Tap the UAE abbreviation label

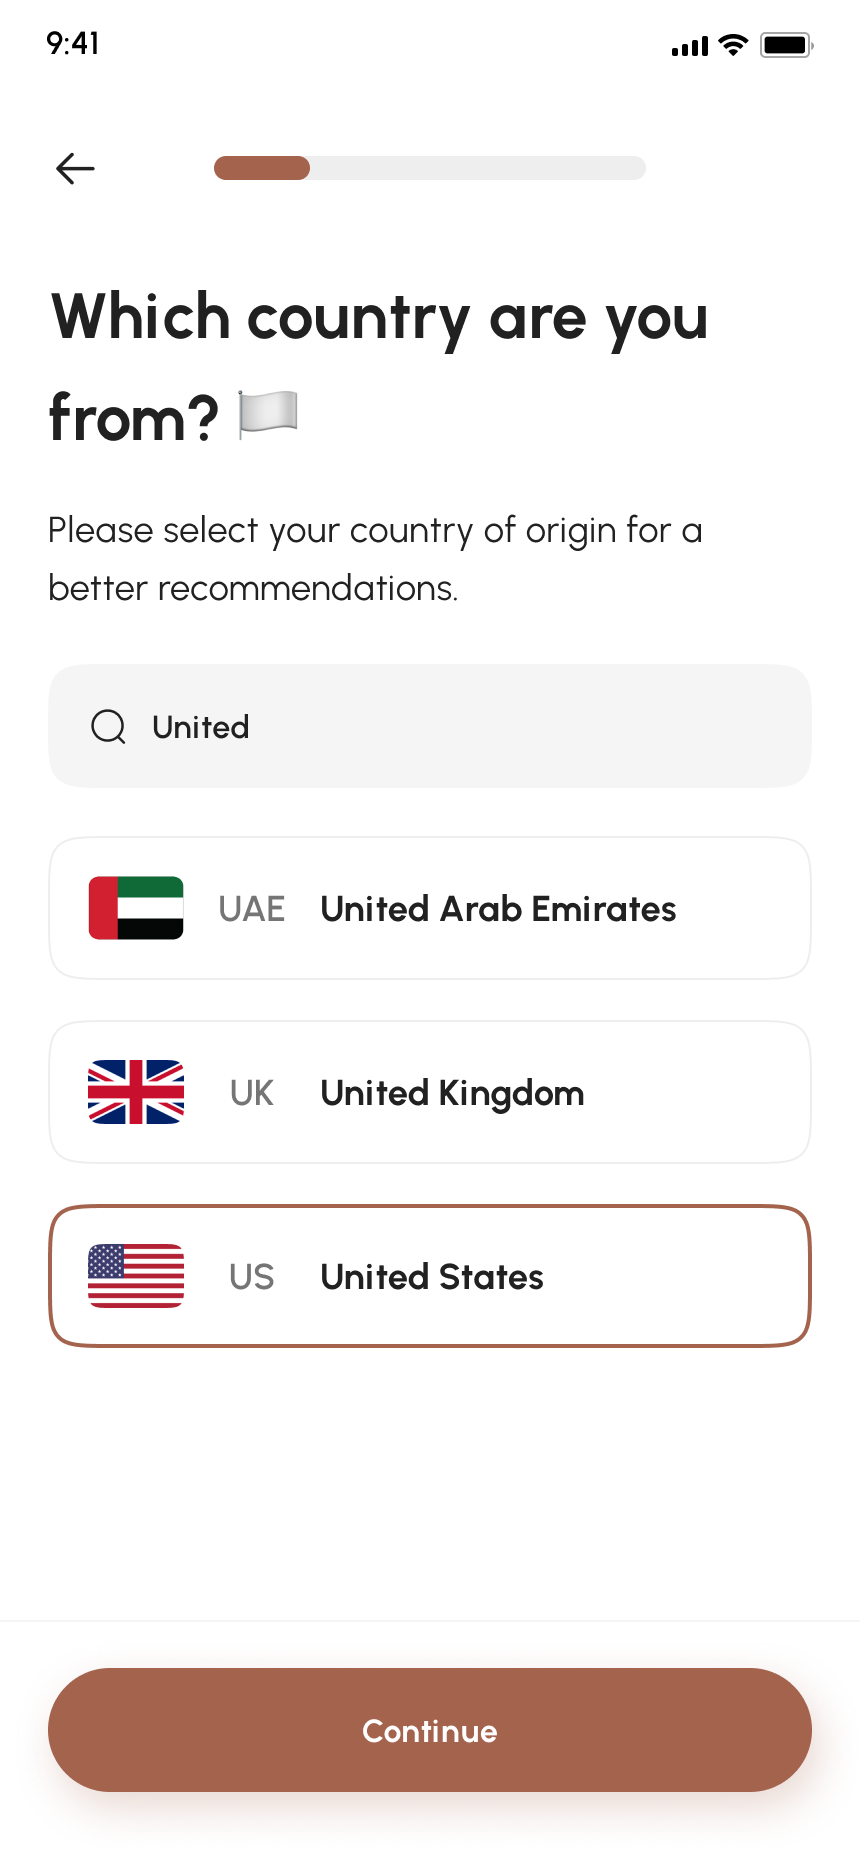coord(252,909)
